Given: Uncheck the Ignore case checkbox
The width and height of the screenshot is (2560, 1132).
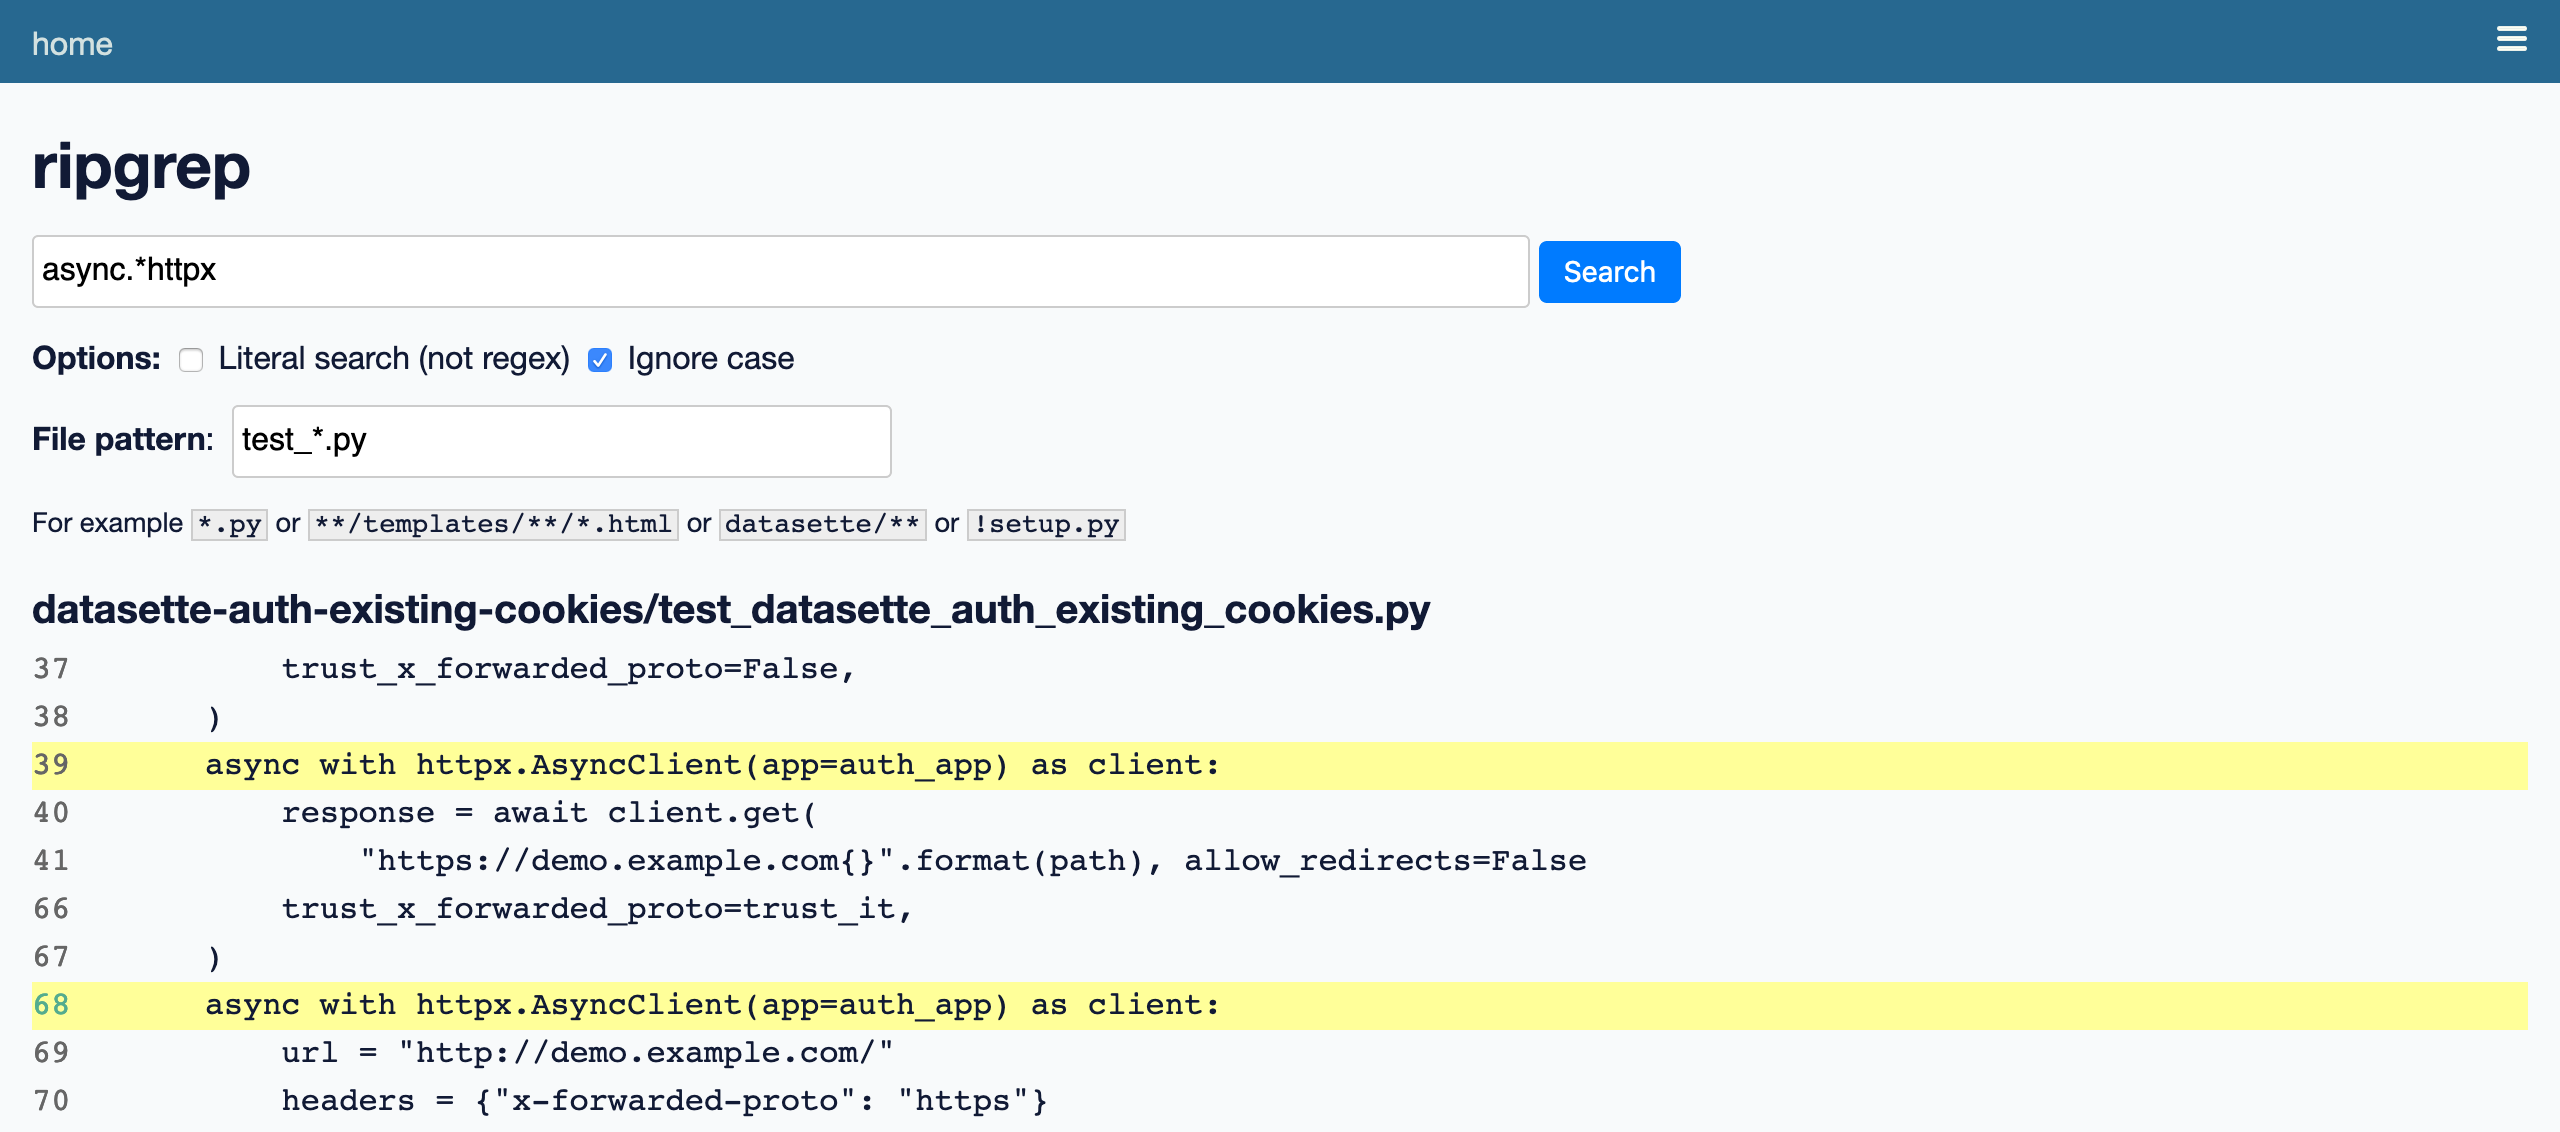Looking at the screenshot, I should 600,360.
